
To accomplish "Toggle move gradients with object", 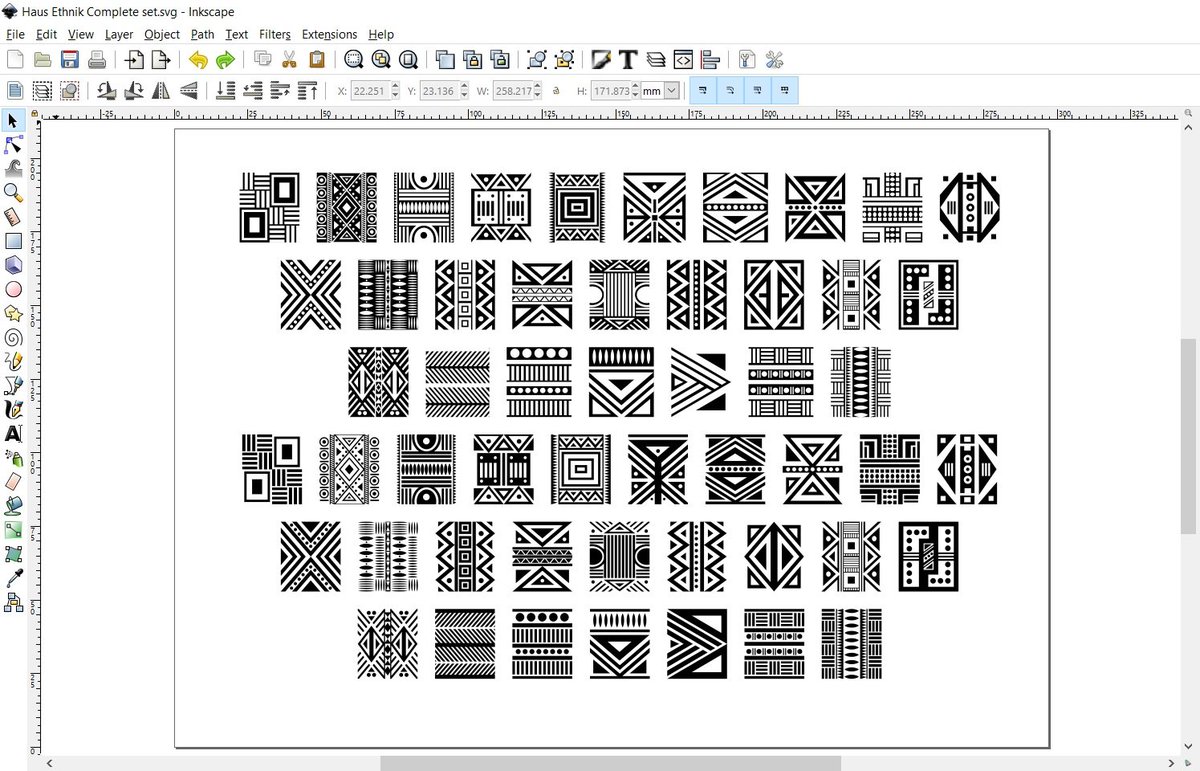I will point(757,91).
